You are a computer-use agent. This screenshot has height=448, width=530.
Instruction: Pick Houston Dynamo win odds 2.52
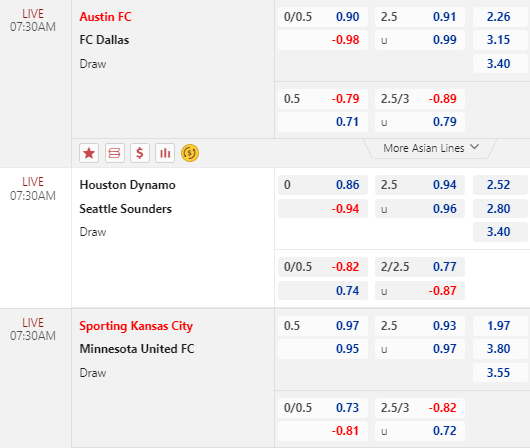(x=500, y=185)
